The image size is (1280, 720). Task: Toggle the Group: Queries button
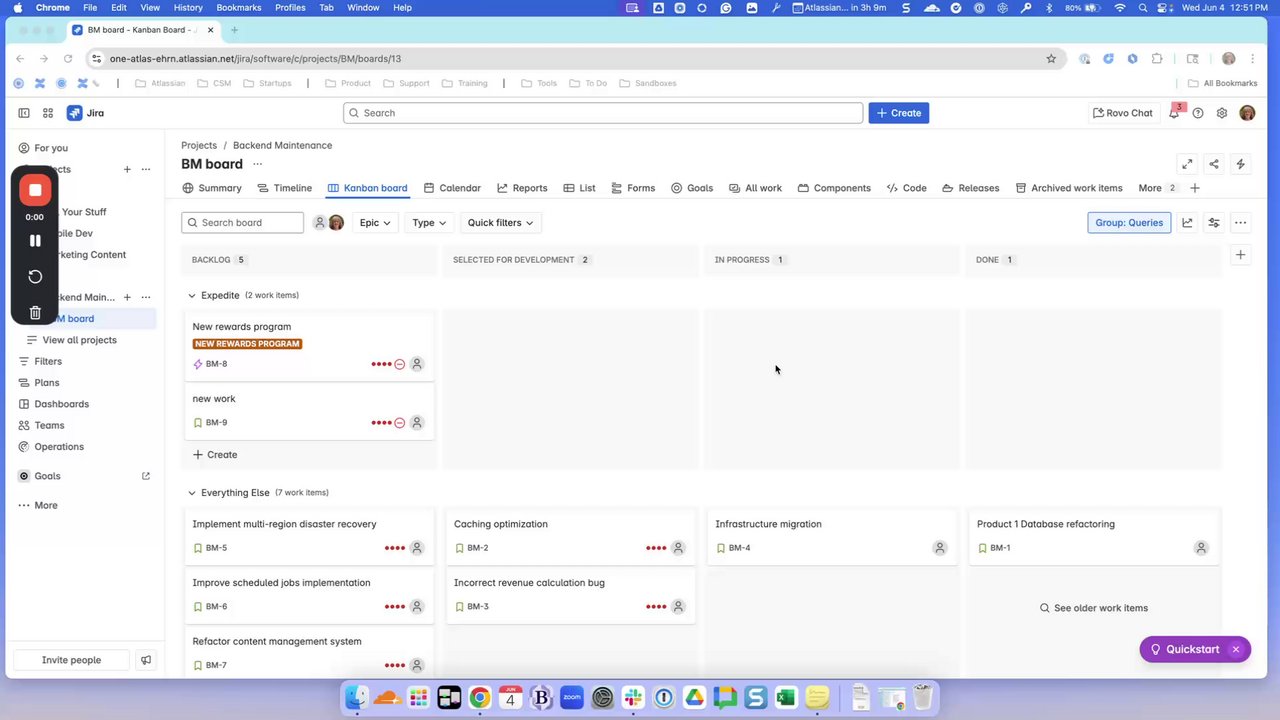[x=1129, y=223]
